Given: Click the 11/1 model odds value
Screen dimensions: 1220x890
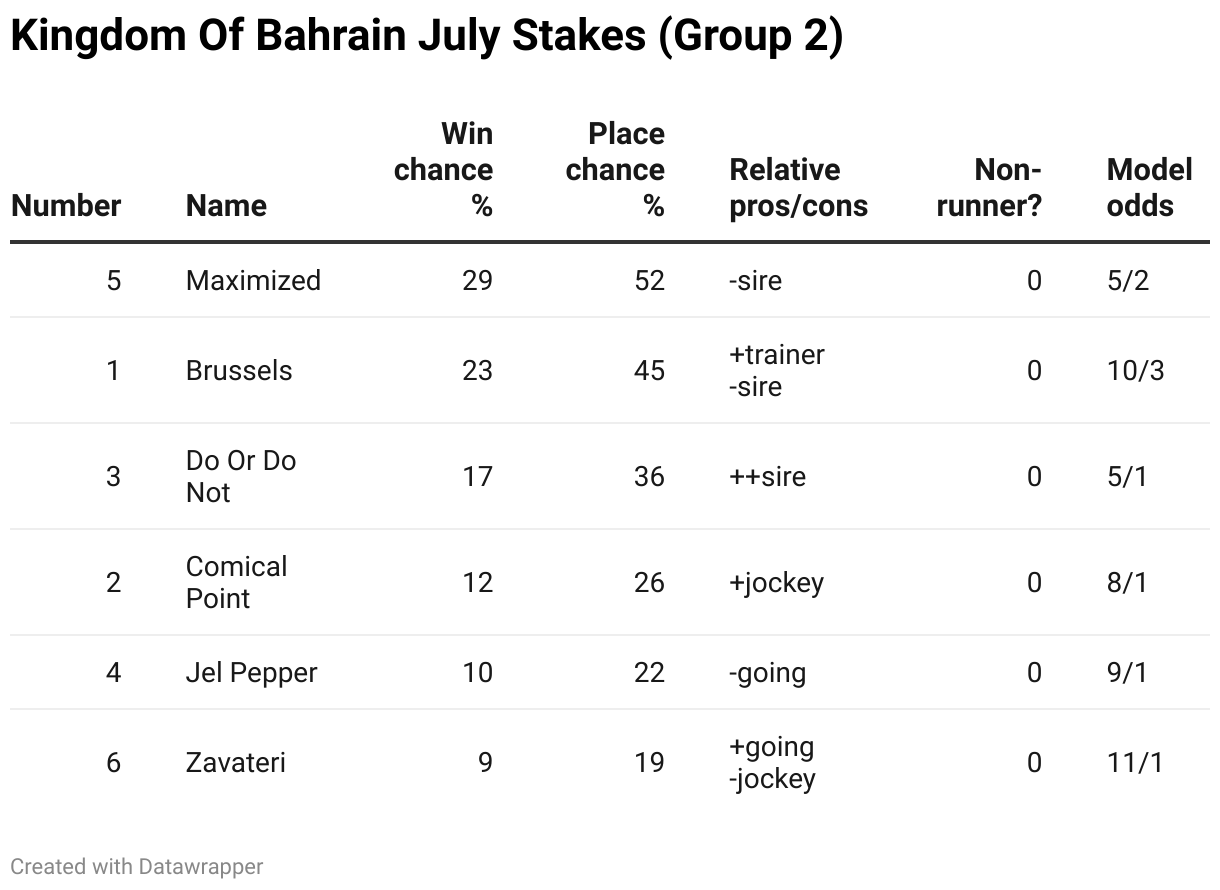Looking at the screenshot, I should pos(1135,762).
